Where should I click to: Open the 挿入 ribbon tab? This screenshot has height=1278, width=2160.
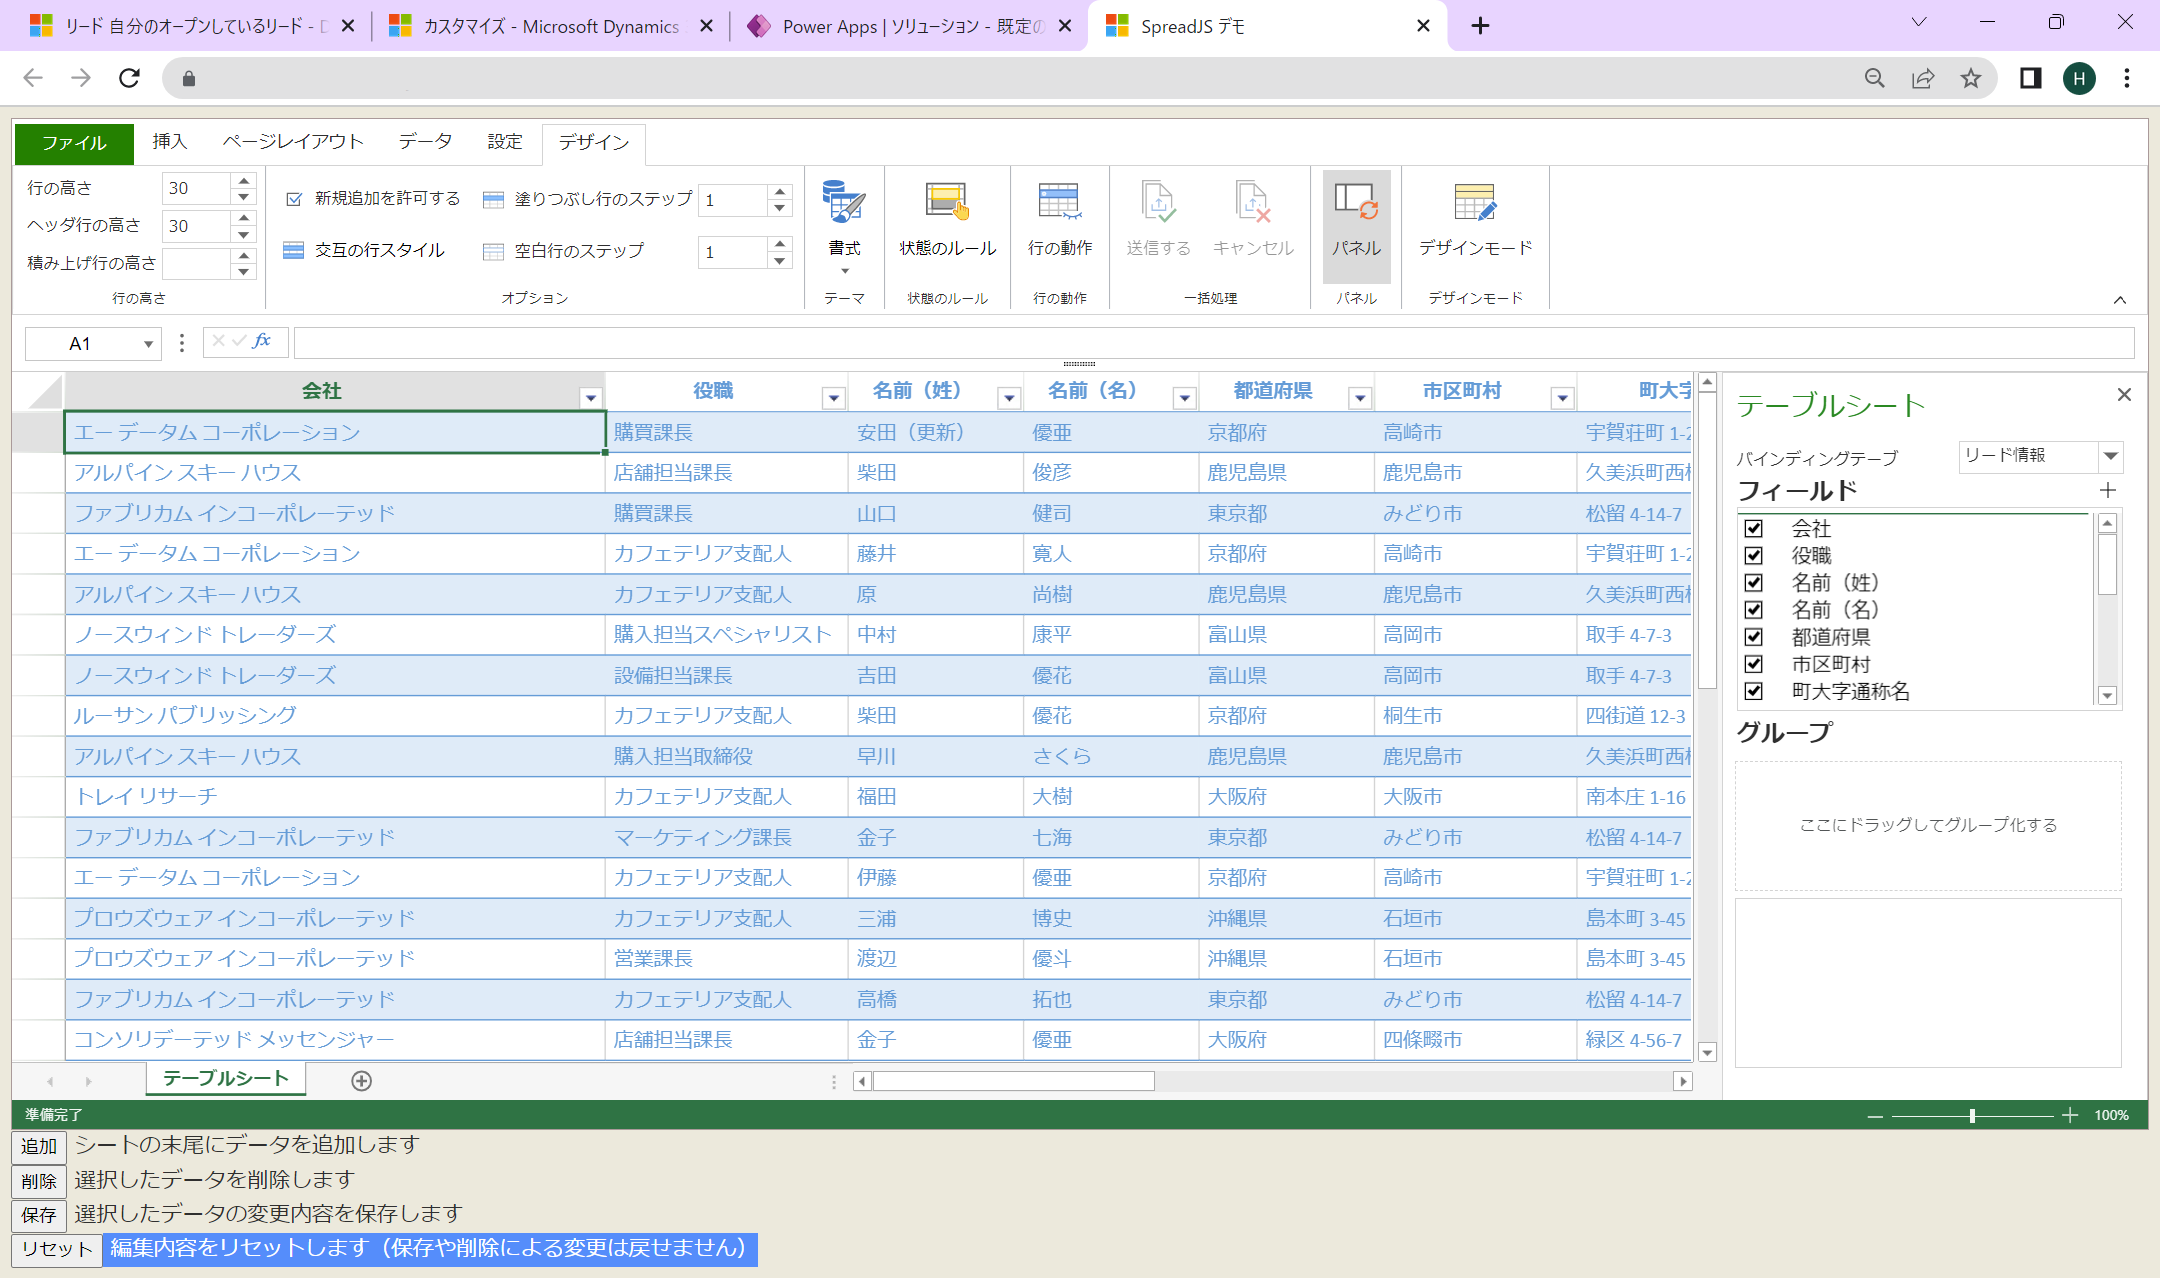point(169,142)
